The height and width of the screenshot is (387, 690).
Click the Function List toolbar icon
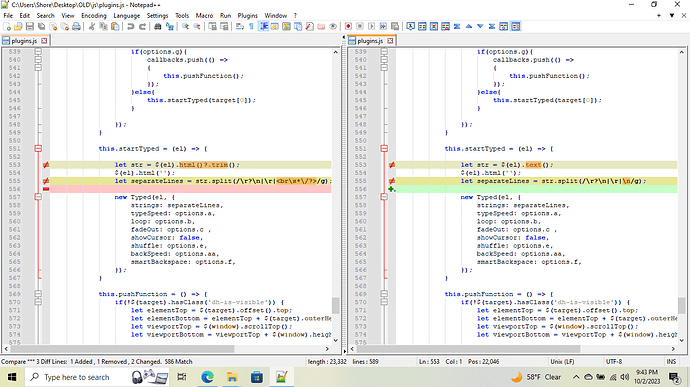309,26
